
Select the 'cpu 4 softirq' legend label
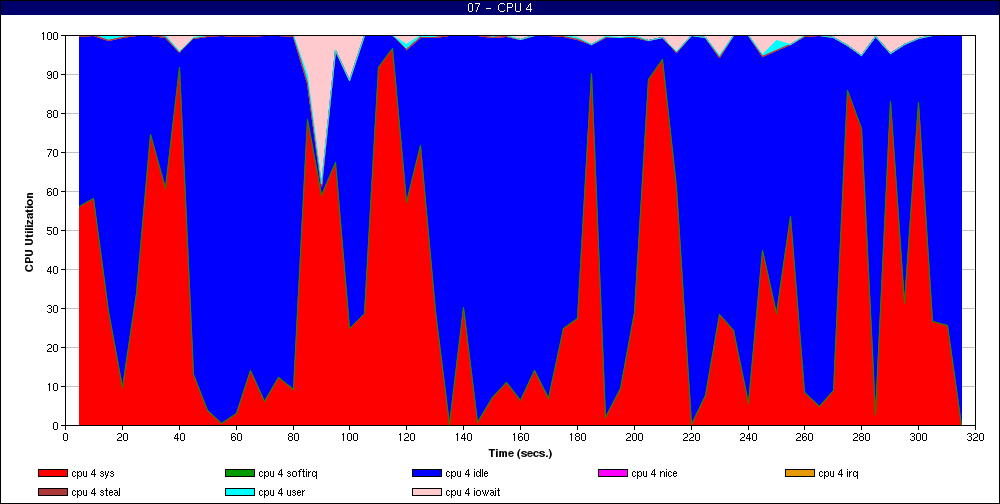[x=286, y=473]
